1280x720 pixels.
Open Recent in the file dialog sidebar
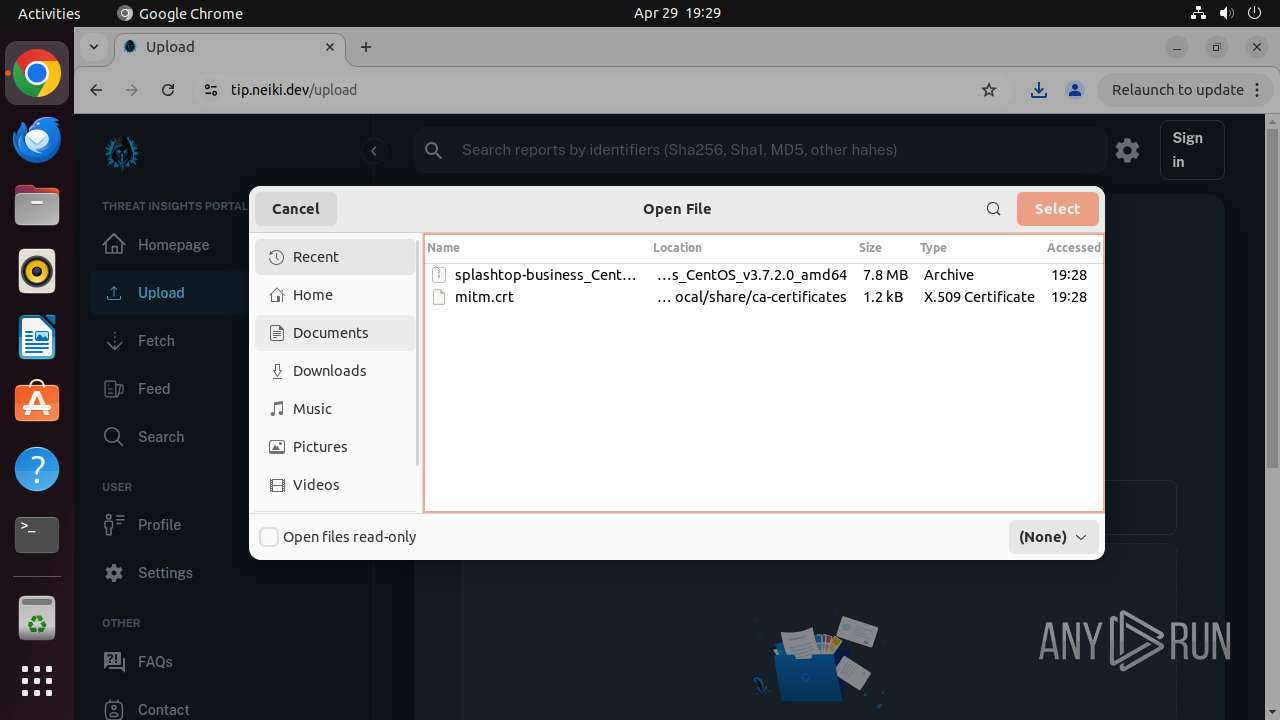pos(335,257)
